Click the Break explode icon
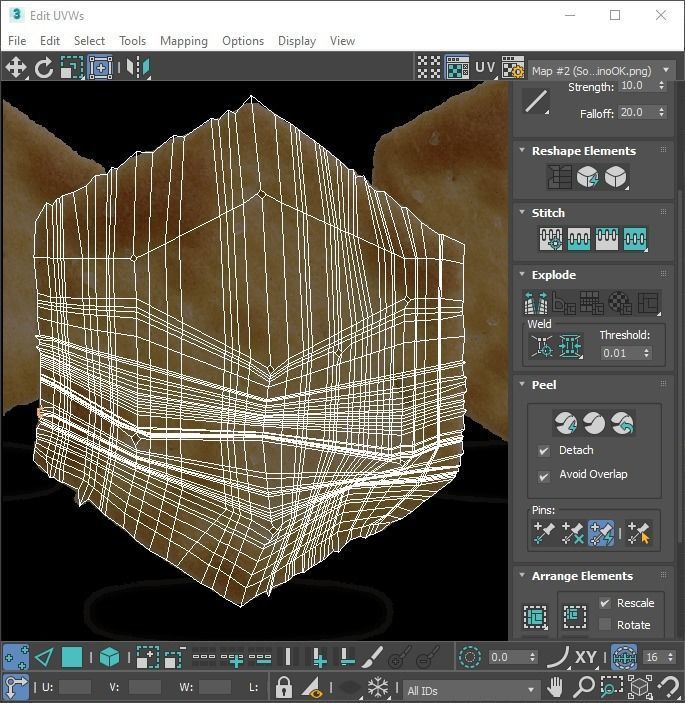The height and width of the screenshot is (703, 685). click(536, 303)
